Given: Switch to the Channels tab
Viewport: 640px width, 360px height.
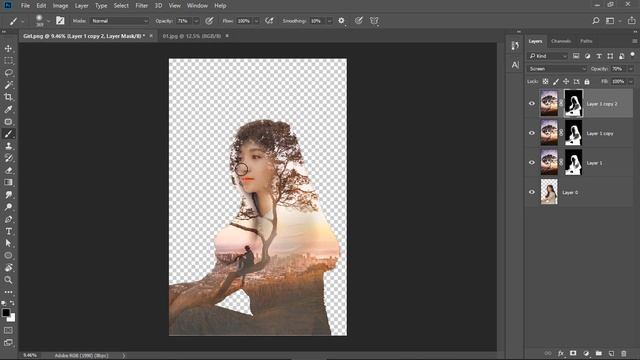Looking at the screenshot, I should [561, 41].
